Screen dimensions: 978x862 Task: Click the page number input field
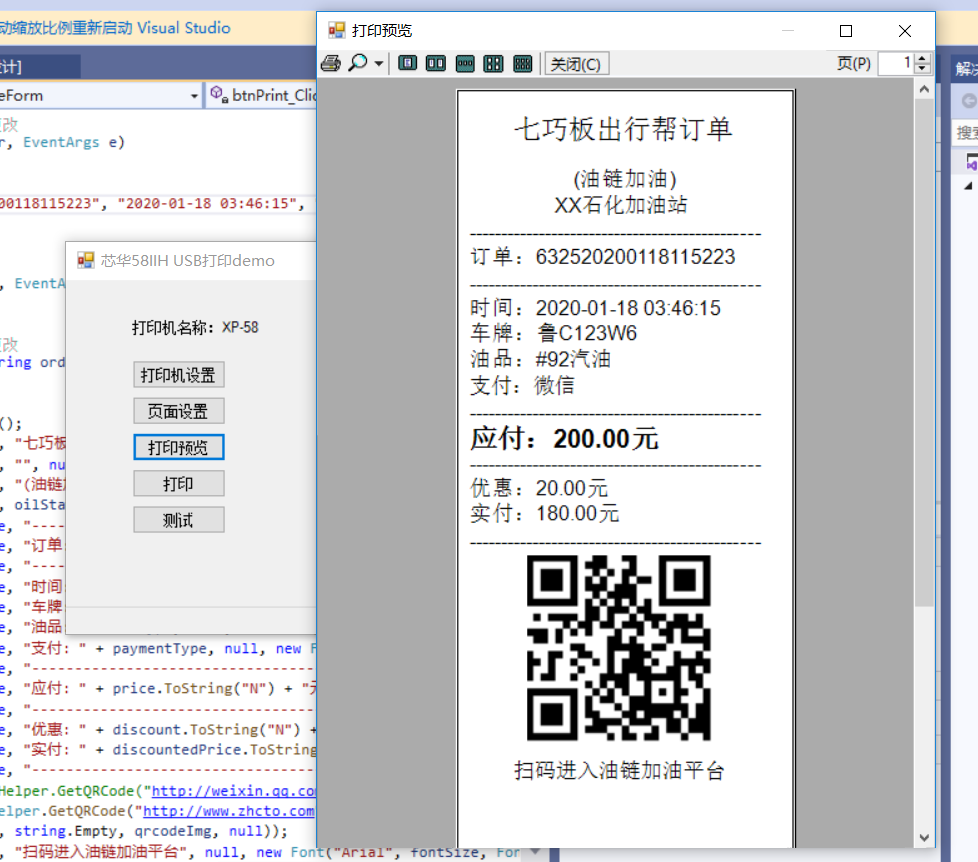coord(896,63)
